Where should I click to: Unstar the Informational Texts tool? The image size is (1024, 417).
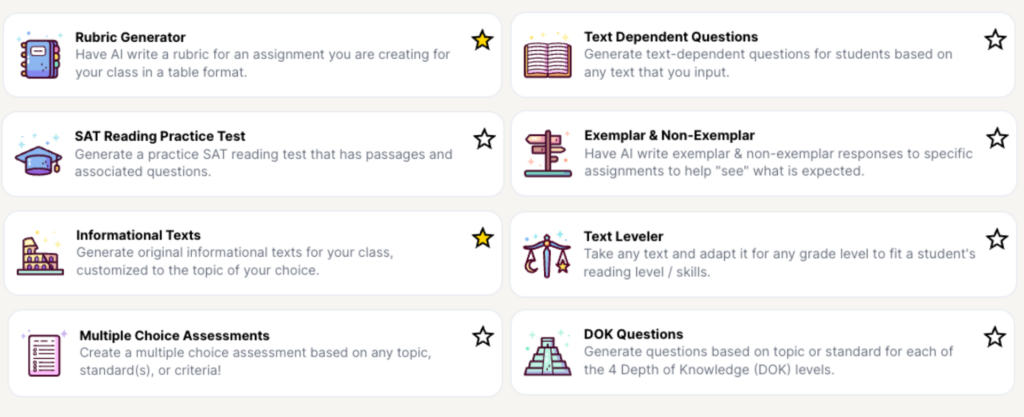point(483,238)
